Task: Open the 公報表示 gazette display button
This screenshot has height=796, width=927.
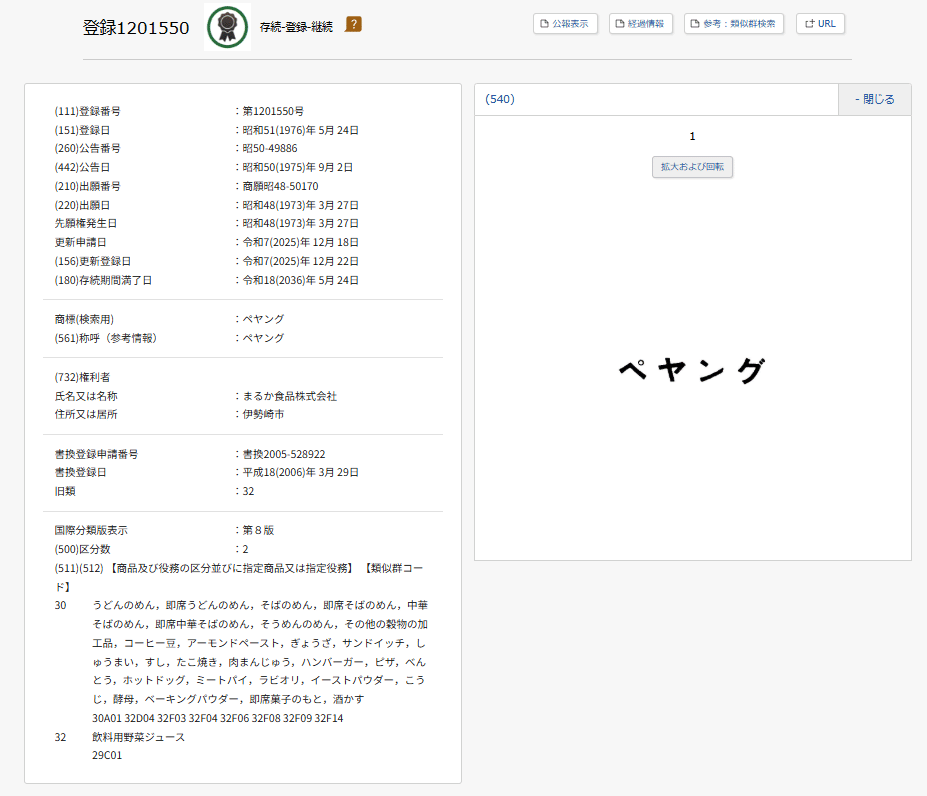Action: point(565,24)
